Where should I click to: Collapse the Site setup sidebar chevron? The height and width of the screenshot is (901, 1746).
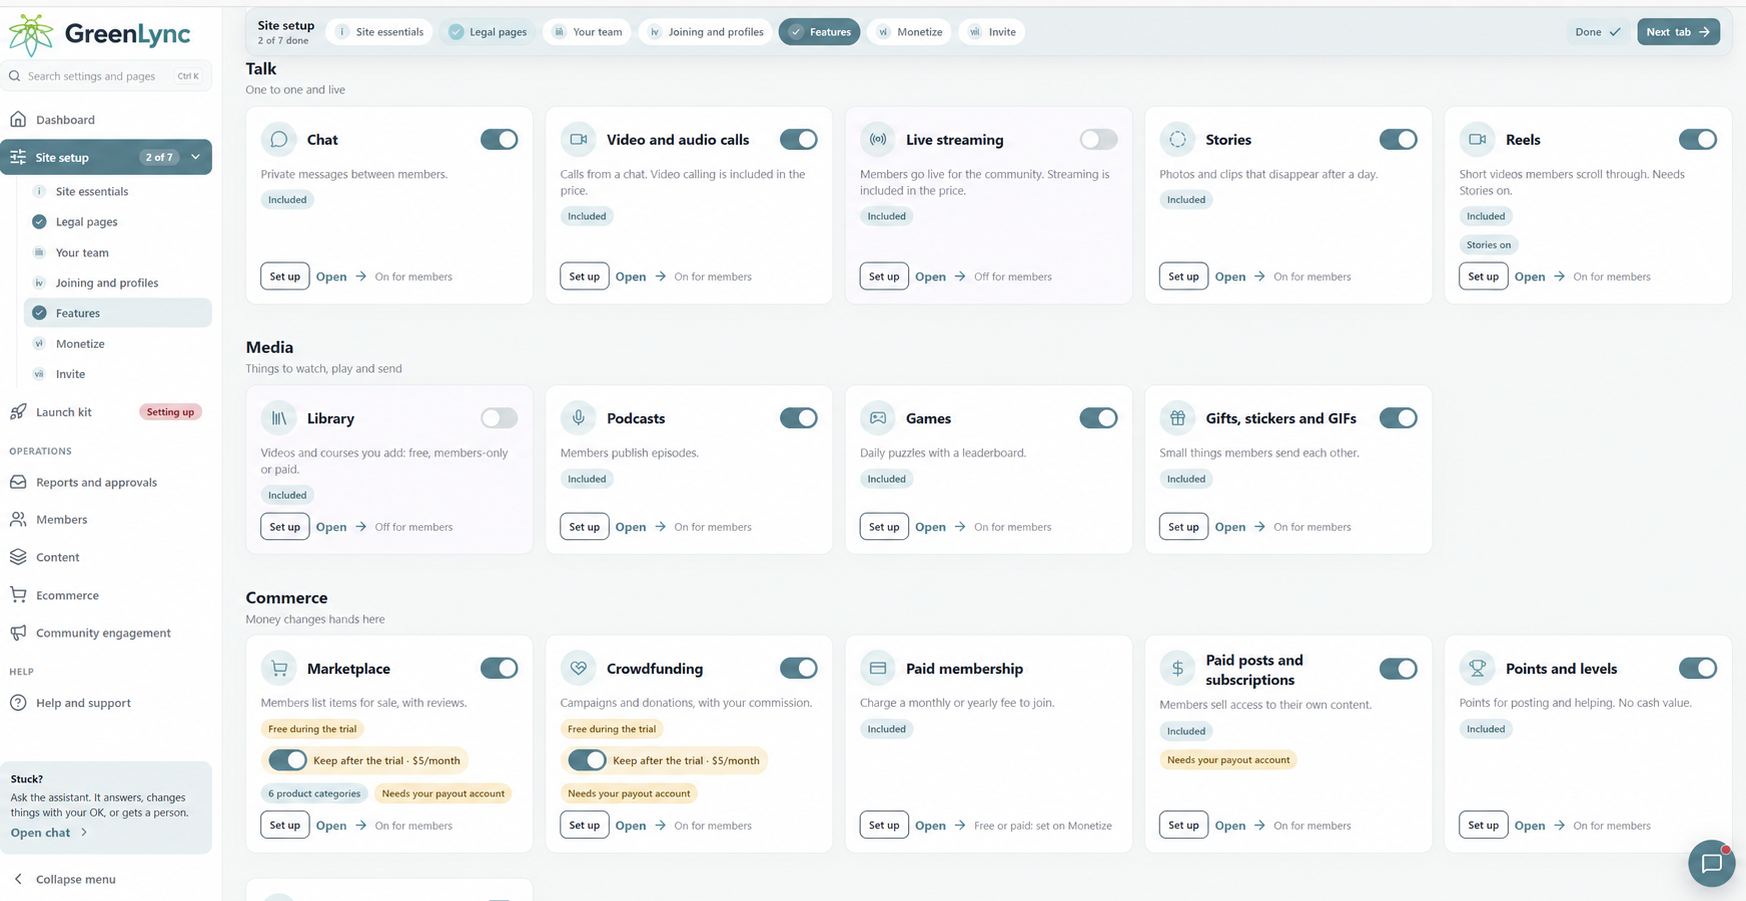point(196,157)
